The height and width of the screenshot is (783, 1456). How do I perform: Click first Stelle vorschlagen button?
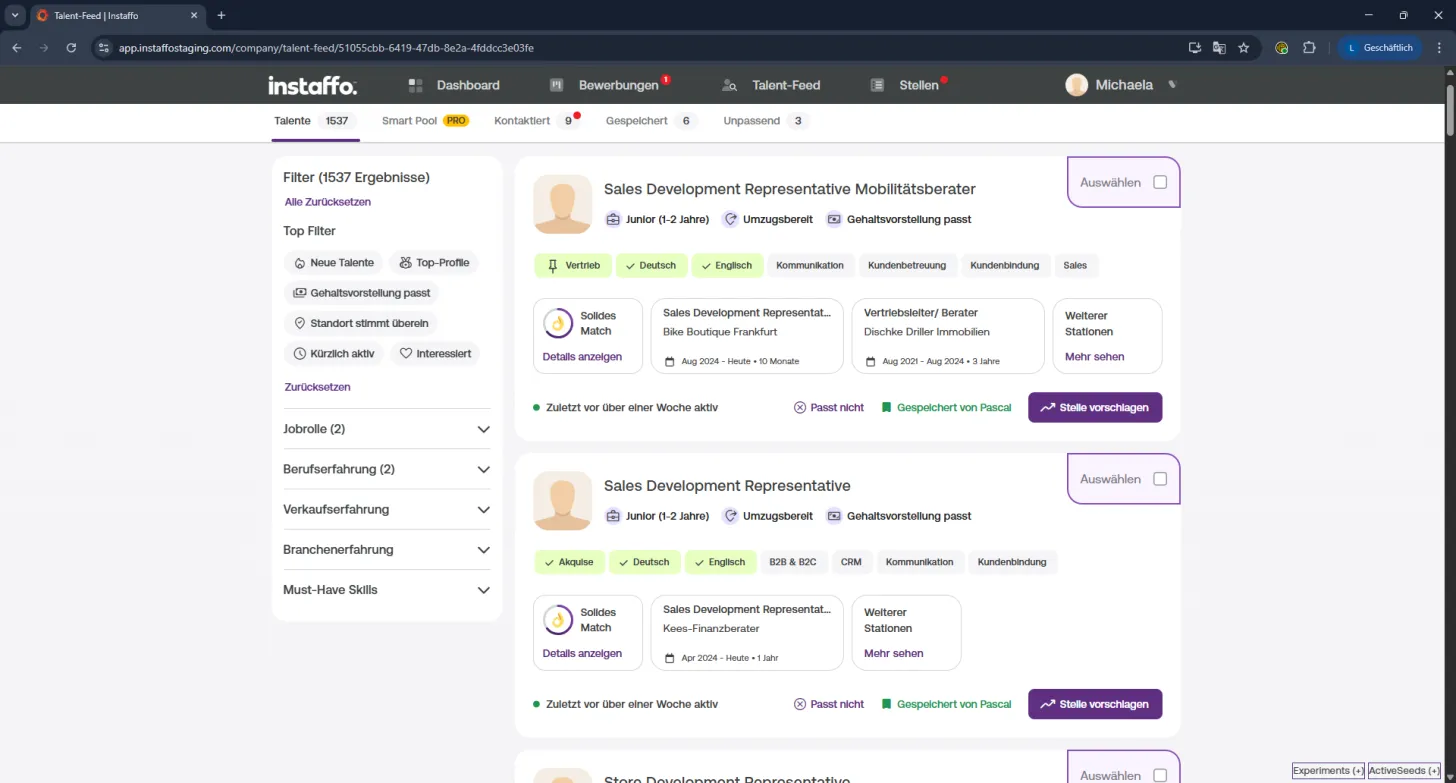1095,407
